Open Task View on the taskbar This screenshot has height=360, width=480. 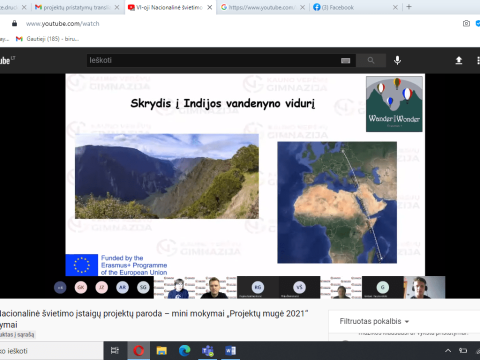[x=115, y=351]
